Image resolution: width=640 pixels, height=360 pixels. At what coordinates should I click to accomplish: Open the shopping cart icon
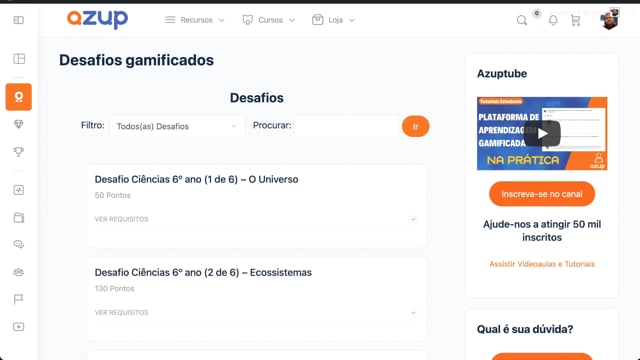[x=576, y=20]
